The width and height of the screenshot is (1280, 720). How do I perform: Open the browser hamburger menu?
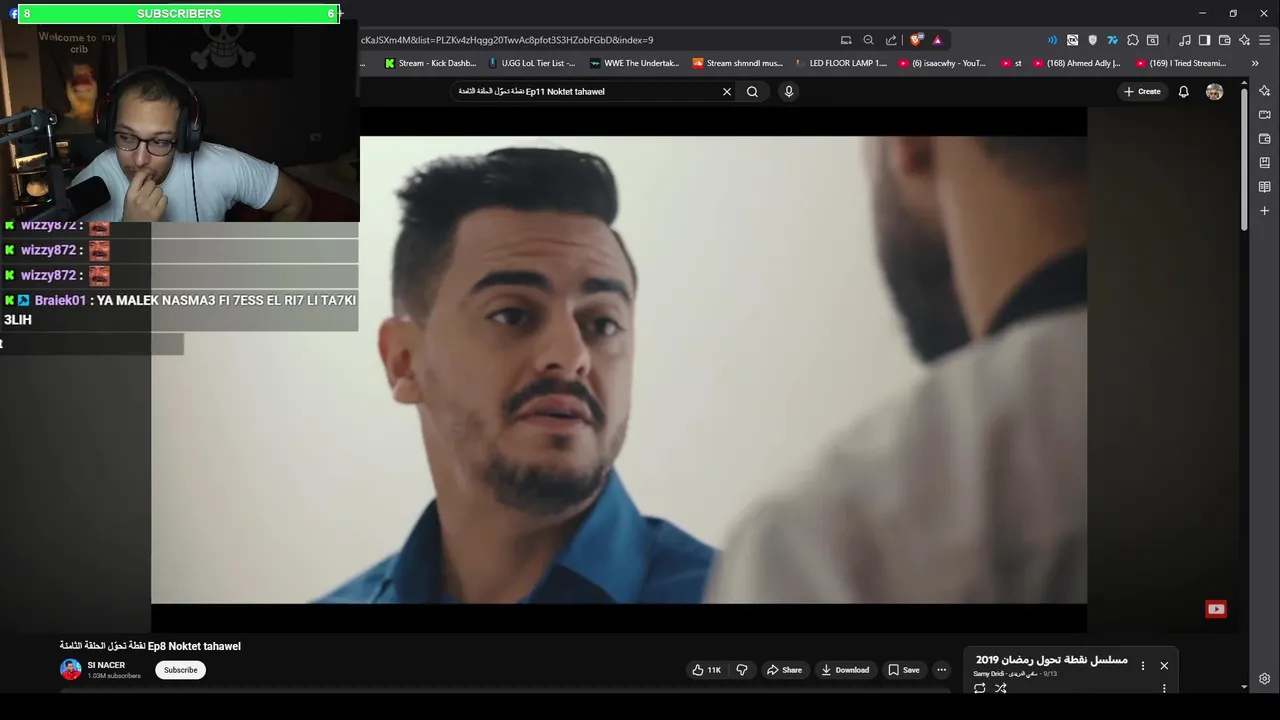[x=1265, y=40]
